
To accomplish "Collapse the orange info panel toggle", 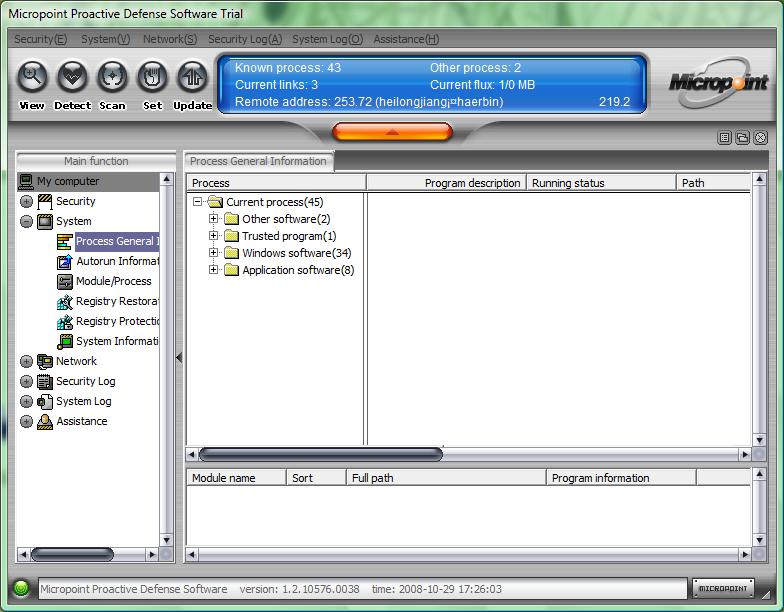I will click(x=392, y=132).
